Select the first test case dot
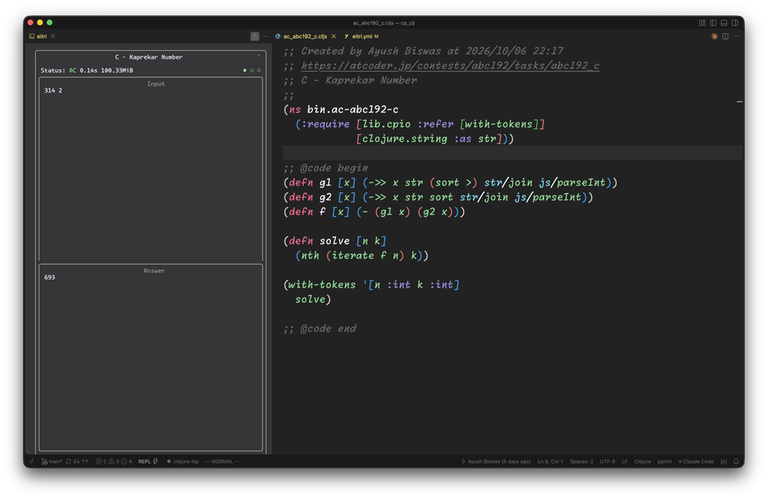Image resolution: width=768 pixels, height=499 pixels. [x=245, y=70]
